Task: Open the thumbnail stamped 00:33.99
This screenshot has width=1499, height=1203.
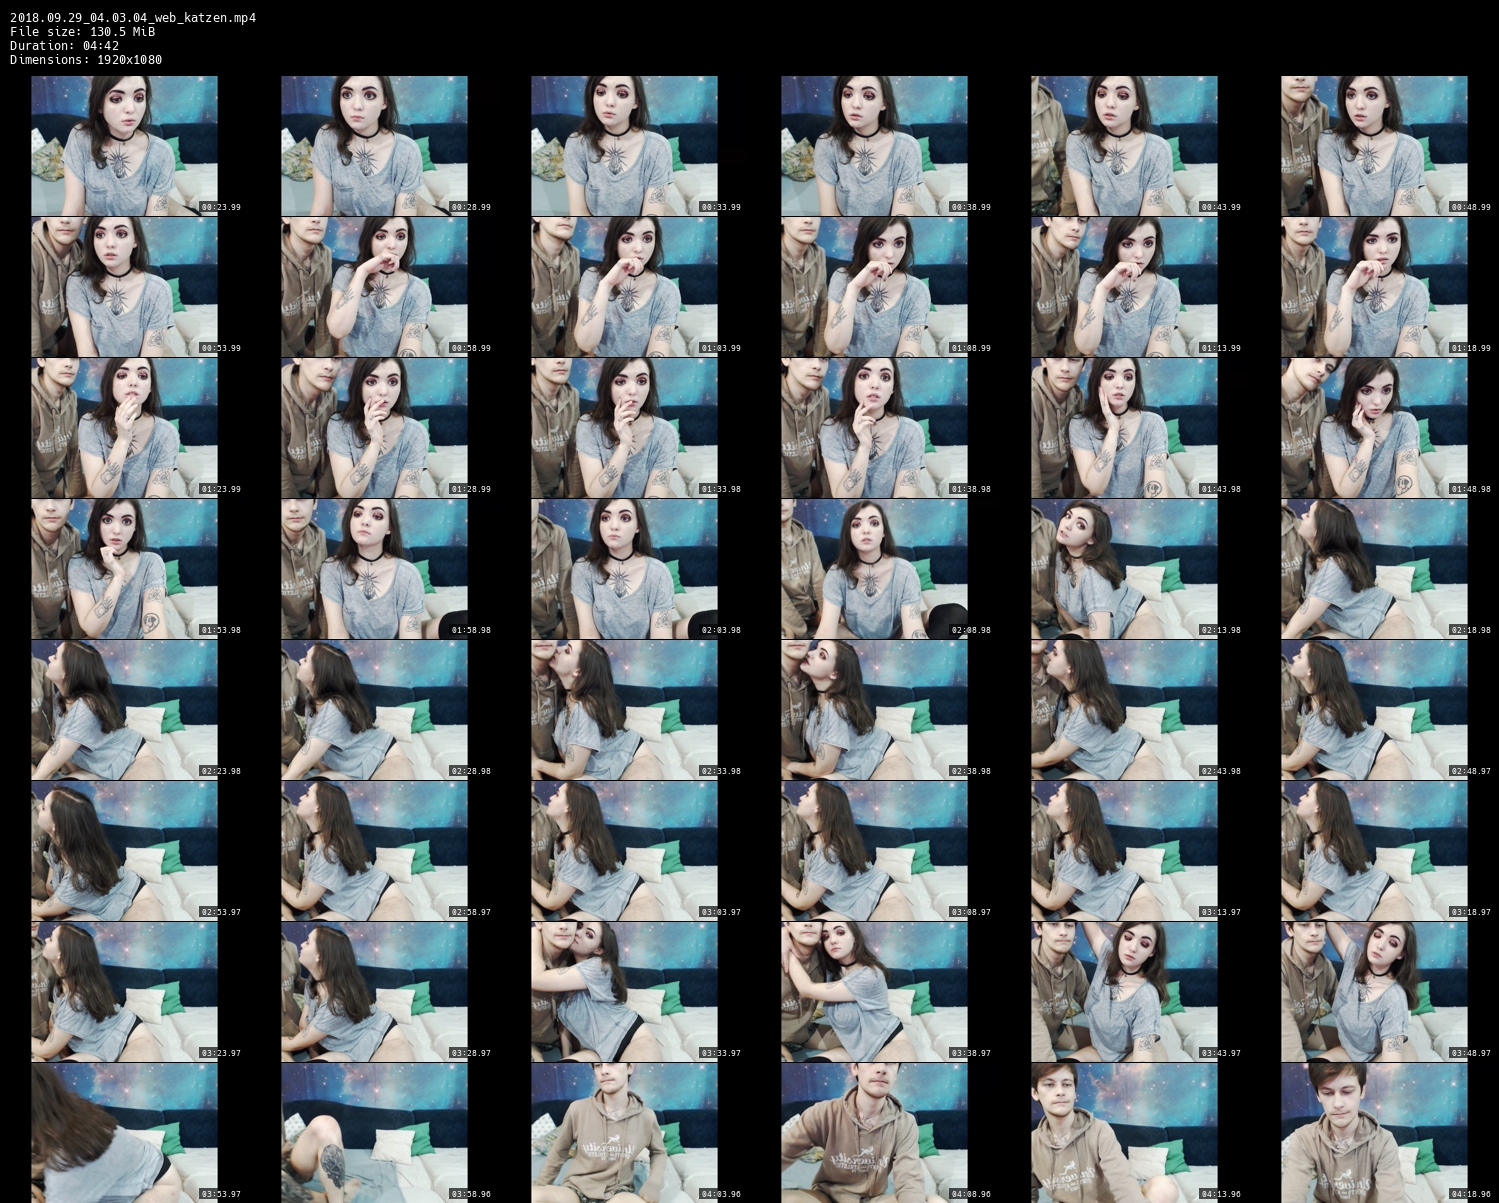Action: coord(625,146)
